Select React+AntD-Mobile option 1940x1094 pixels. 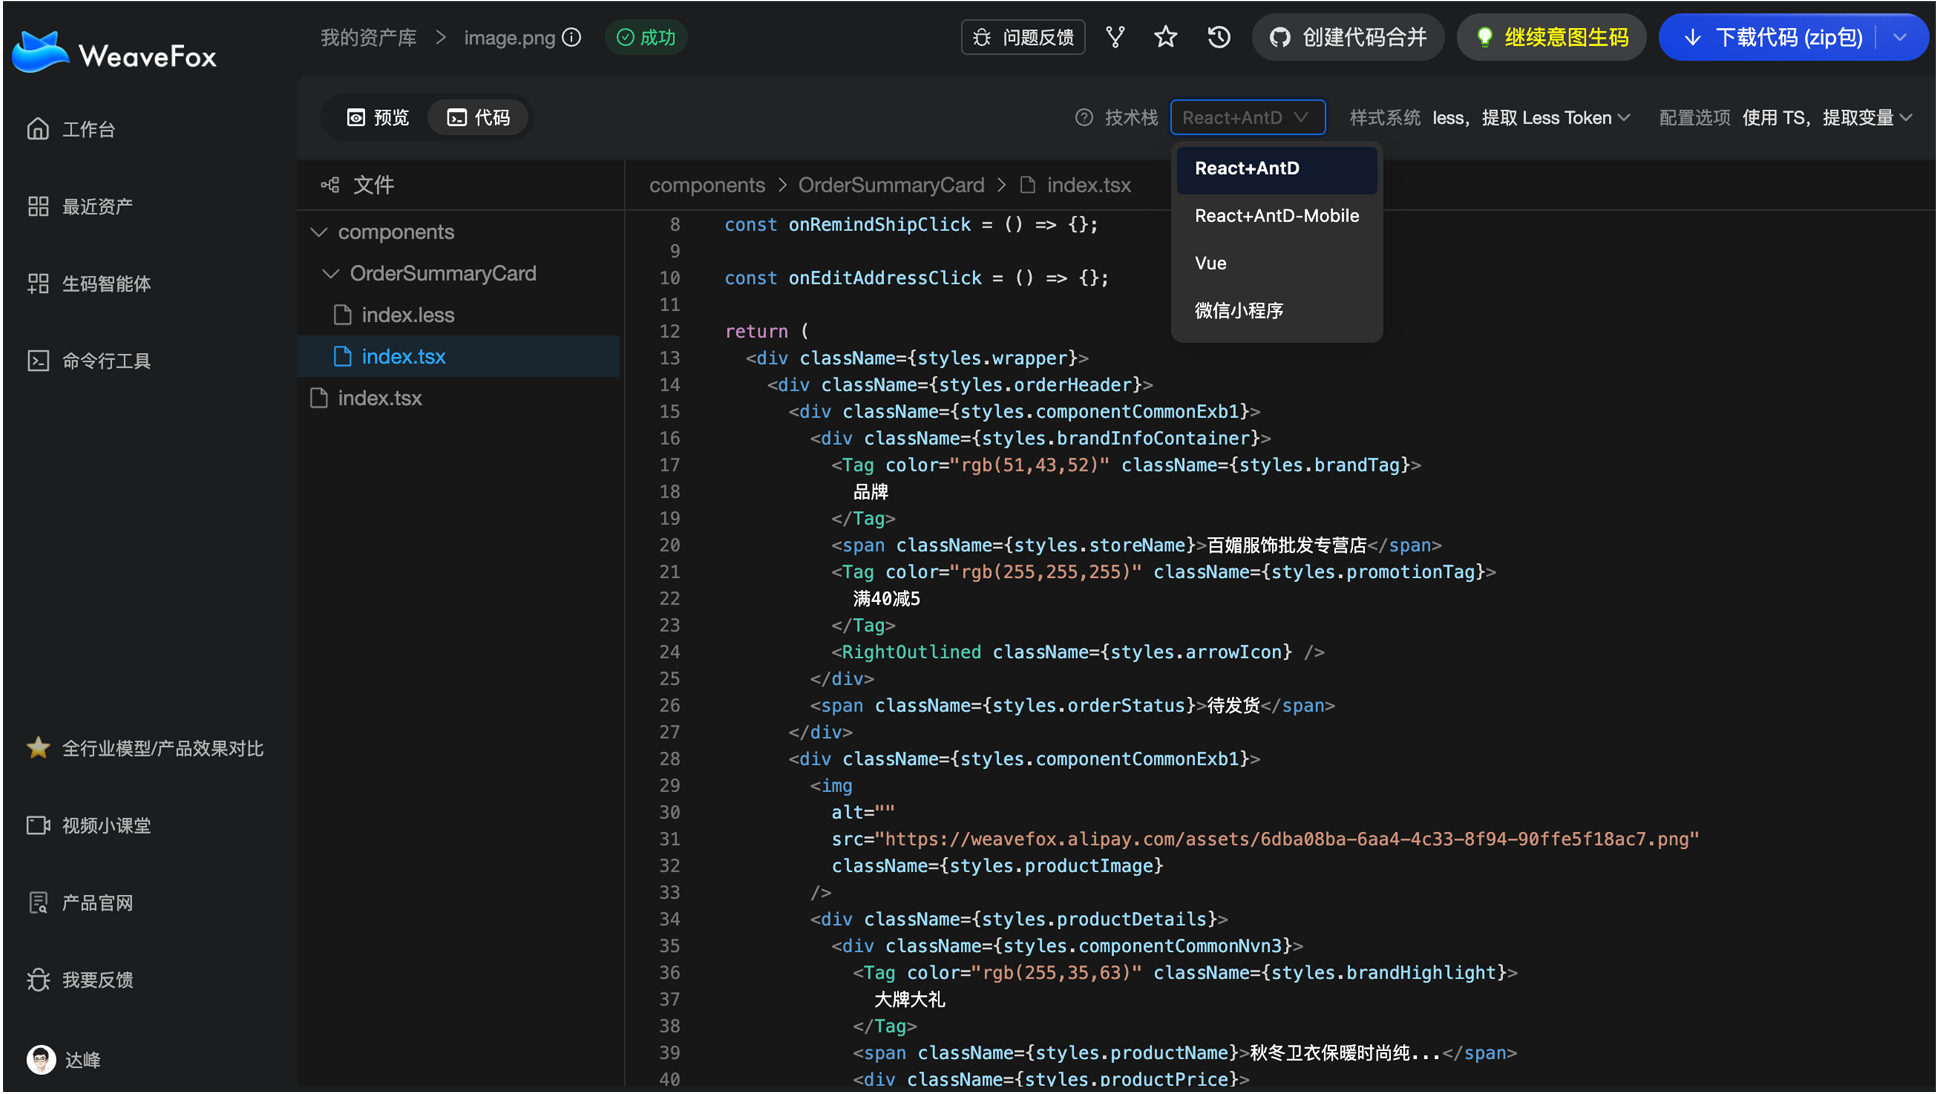coord(1277,216)
